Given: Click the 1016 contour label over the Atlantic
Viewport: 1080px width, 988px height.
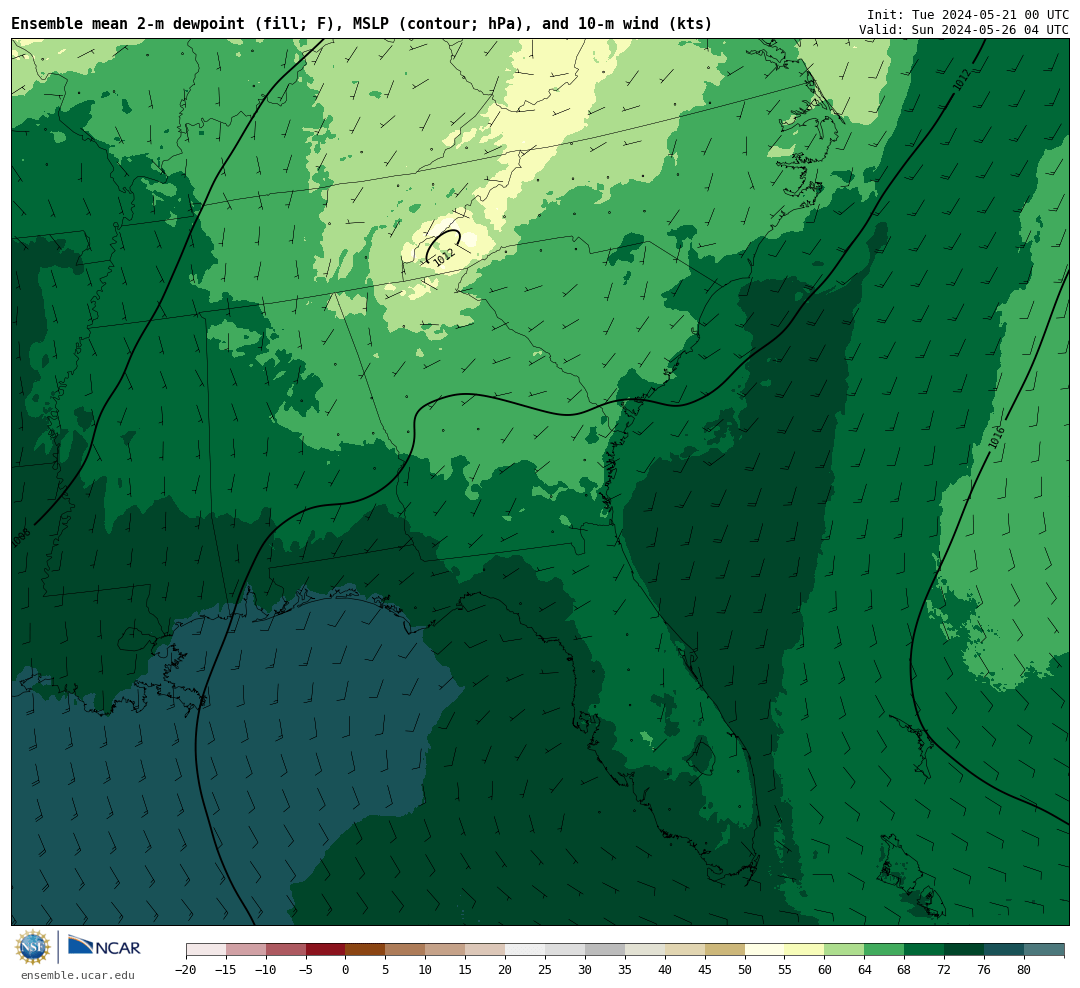Looking at the screenshot, I should pos(996,437).
